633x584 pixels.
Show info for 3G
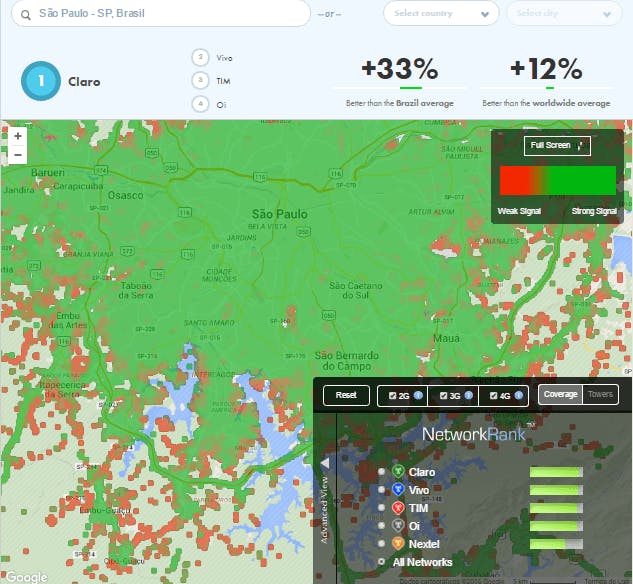(469, 396)
